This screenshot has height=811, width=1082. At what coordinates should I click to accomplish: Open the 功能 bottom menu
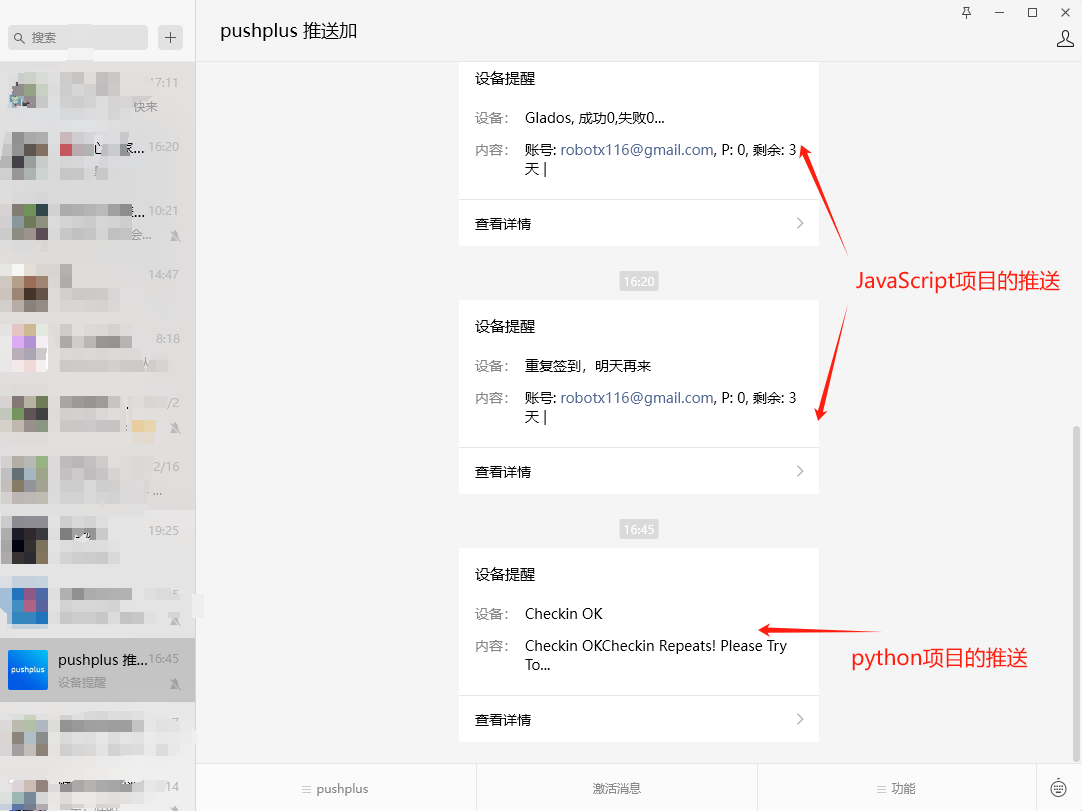[x=896, y=788]
